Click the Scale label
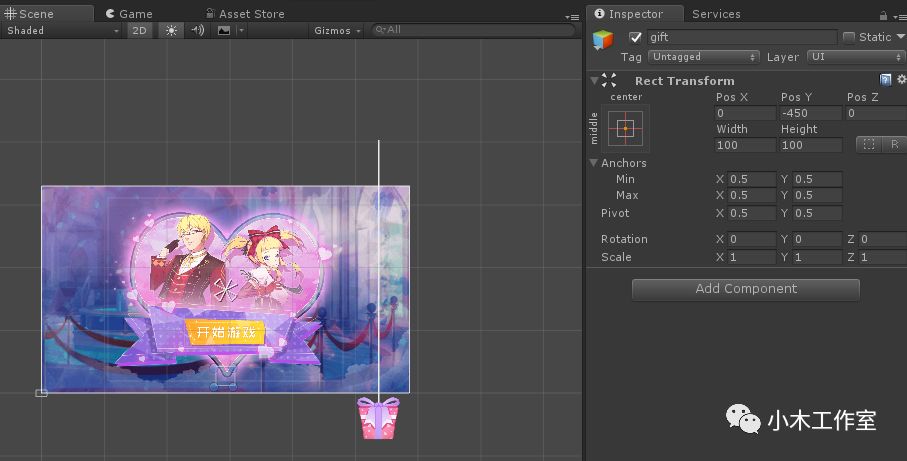The width and height of the screenshot is (907, 461). 616,257
